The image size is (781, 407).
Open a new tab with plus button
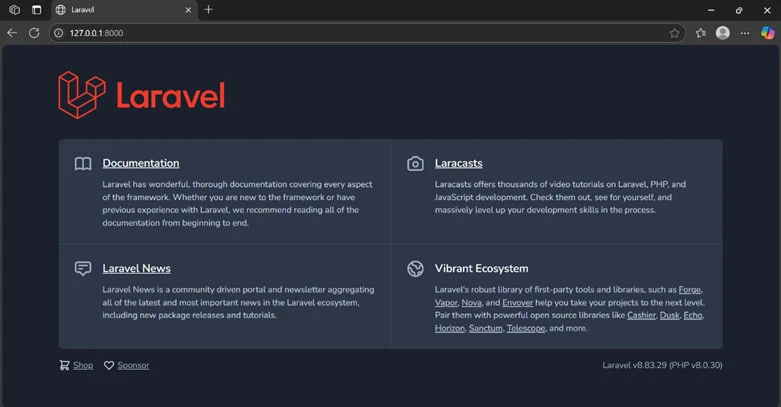(x=209, y=9)
